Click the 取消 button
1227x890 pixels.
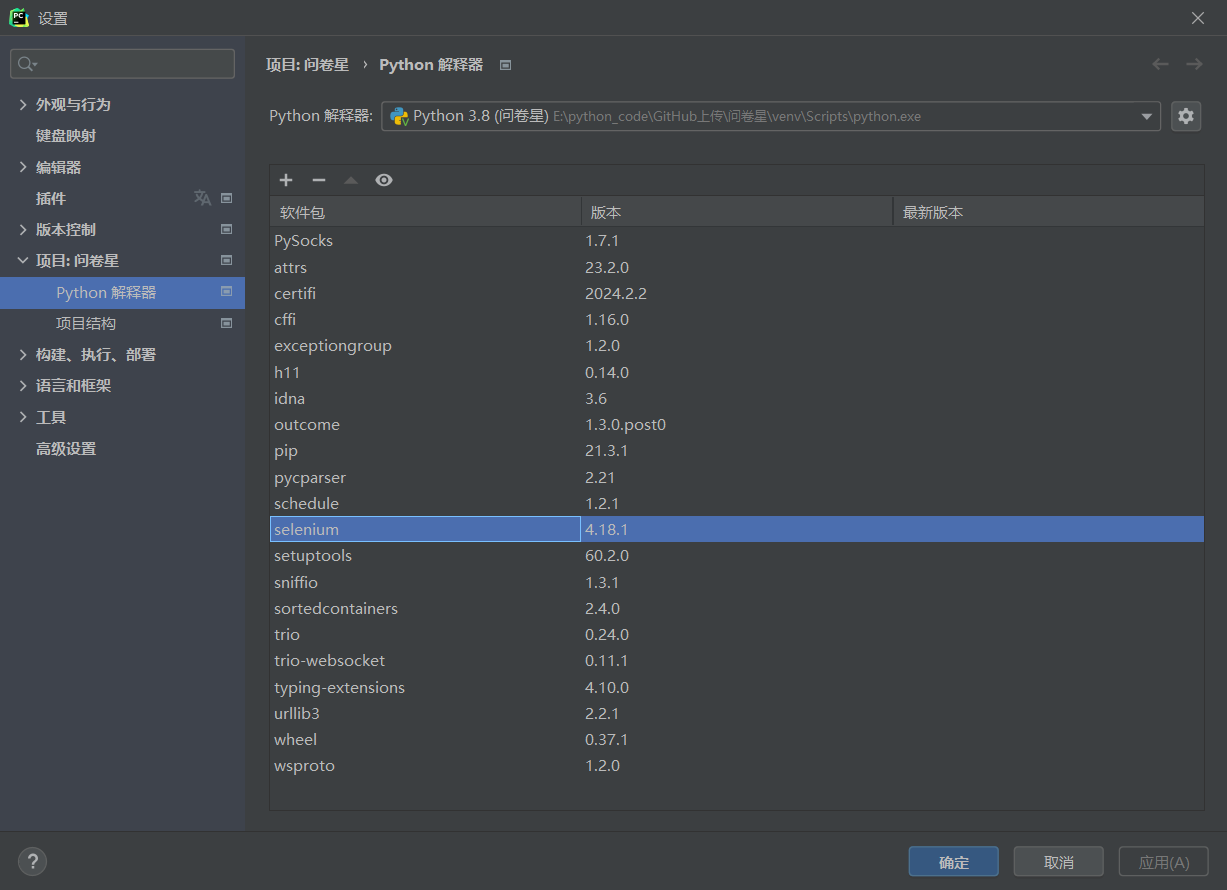tap(1059, 862)
